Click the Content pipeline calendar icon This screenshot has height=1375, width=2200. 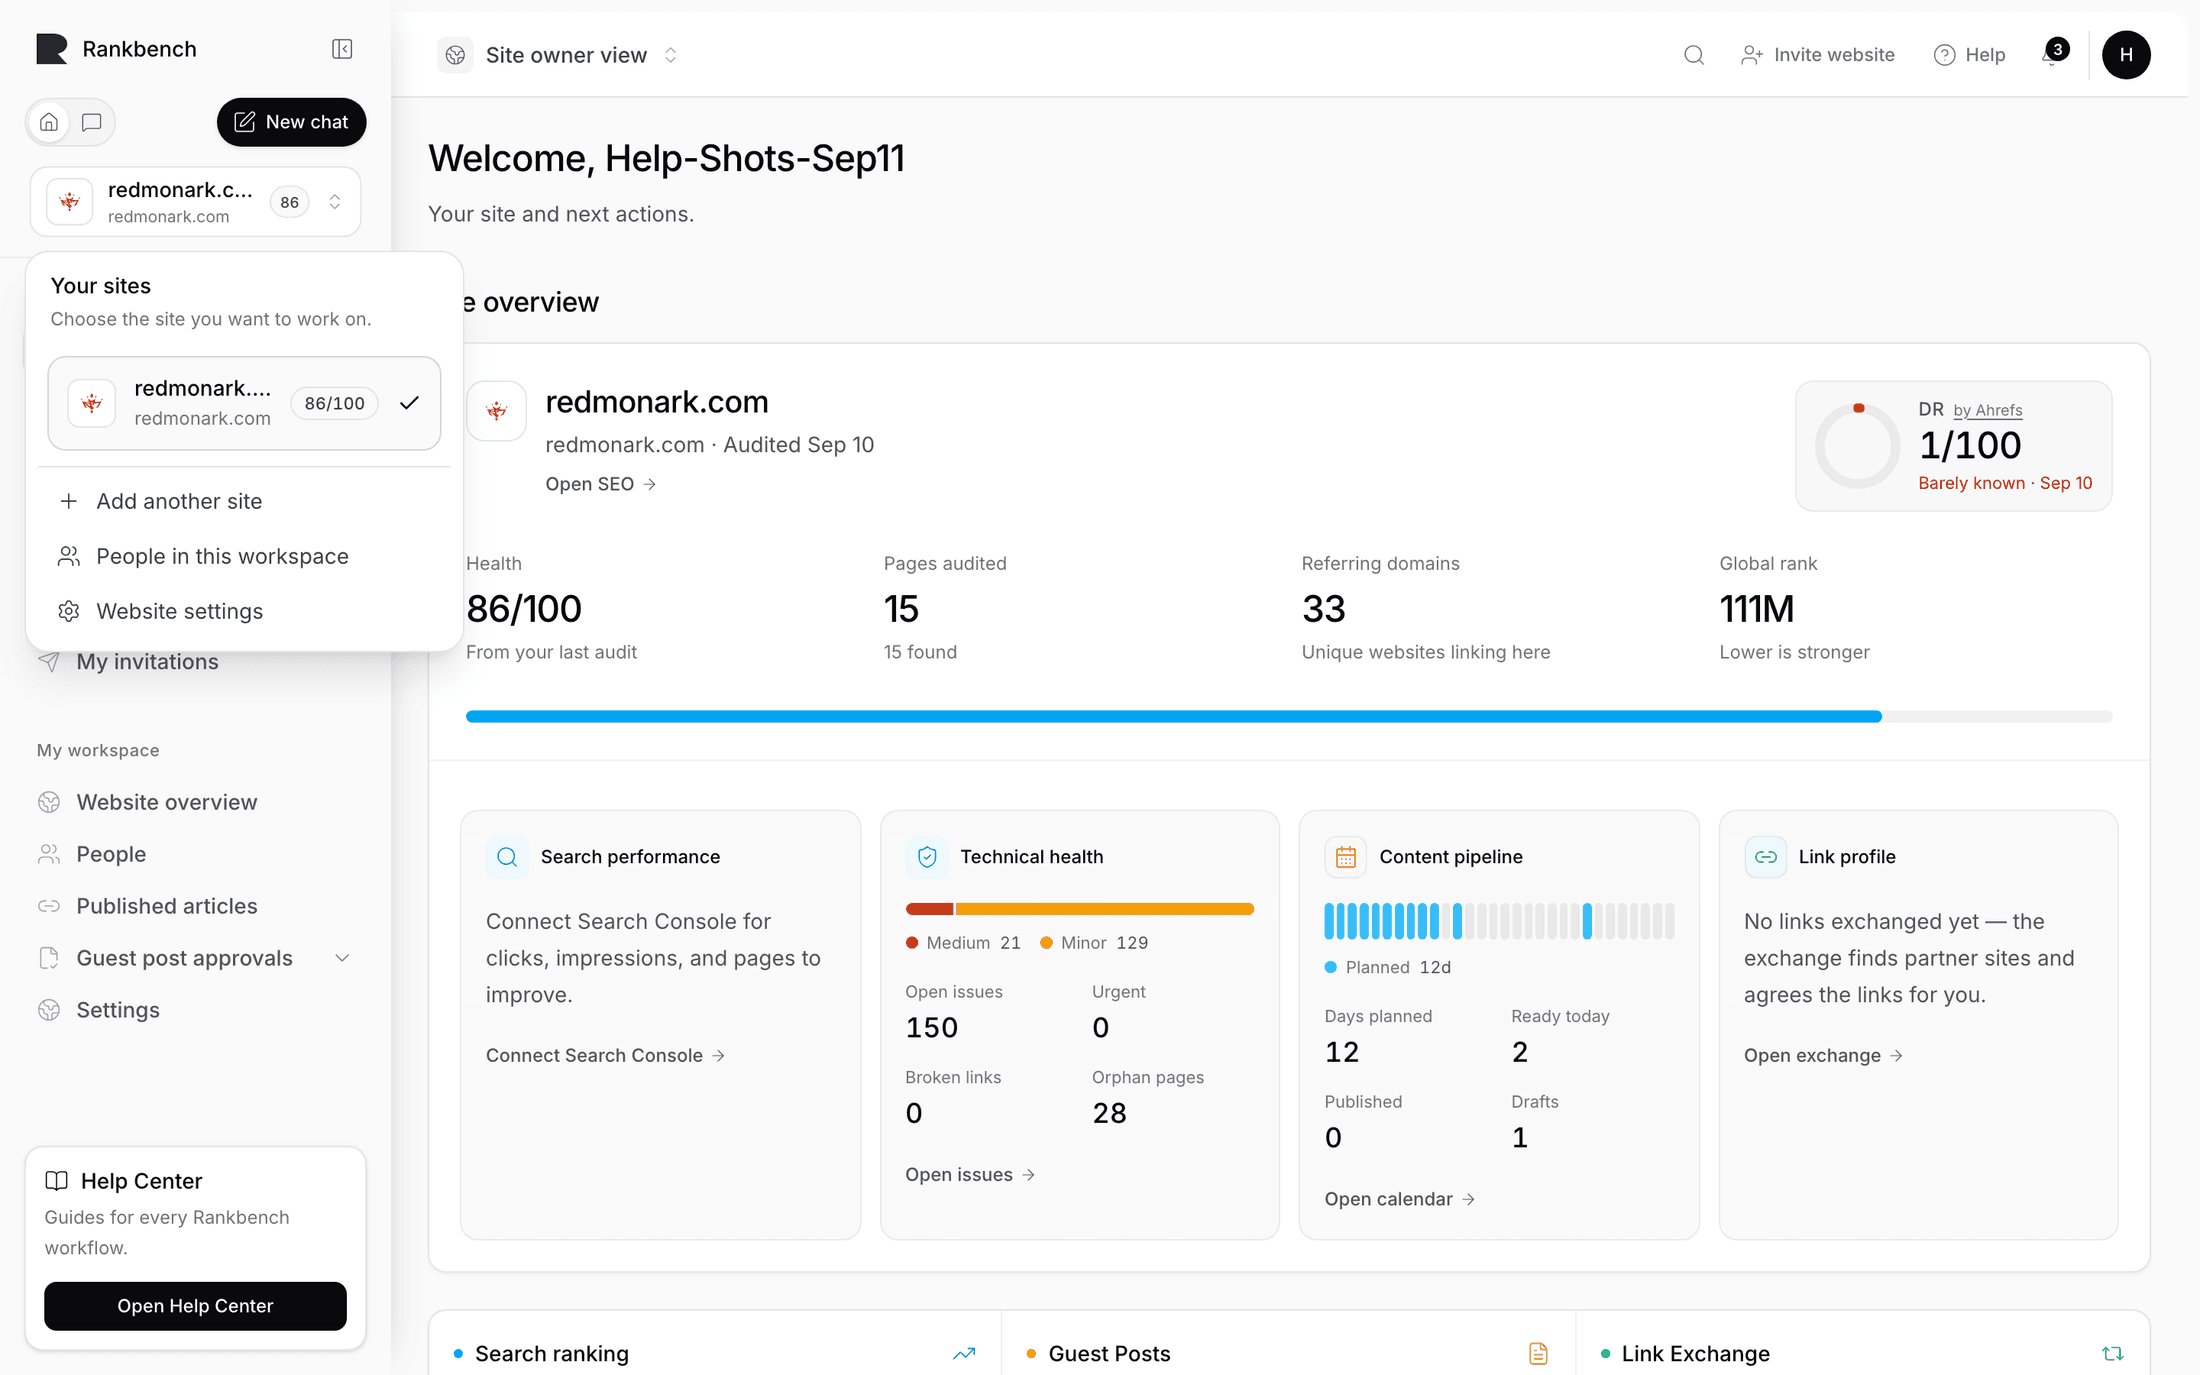(x=1346, y=857)
